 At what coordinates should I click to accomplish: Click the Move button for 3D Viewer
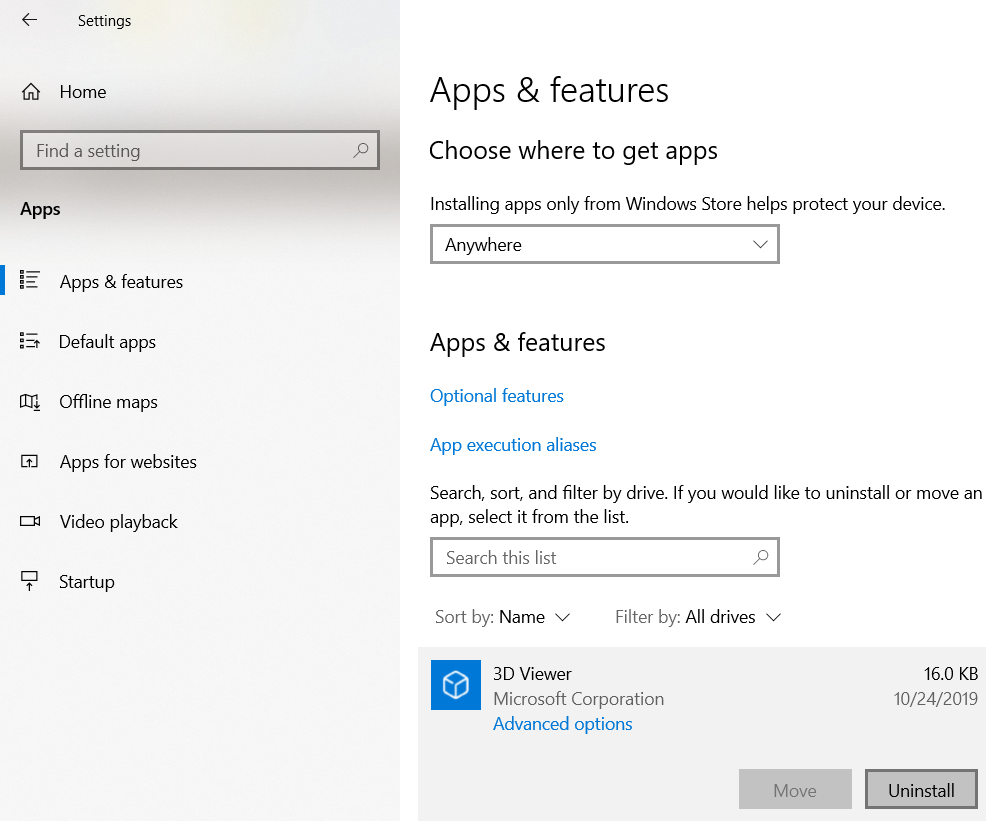pos(795,790)
